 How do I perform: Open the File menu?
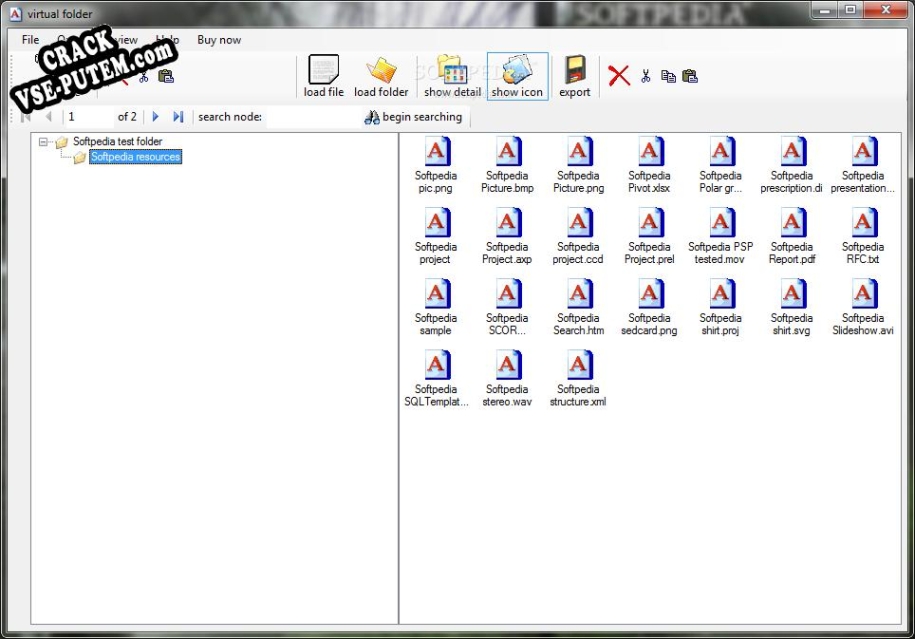(30, 40)
